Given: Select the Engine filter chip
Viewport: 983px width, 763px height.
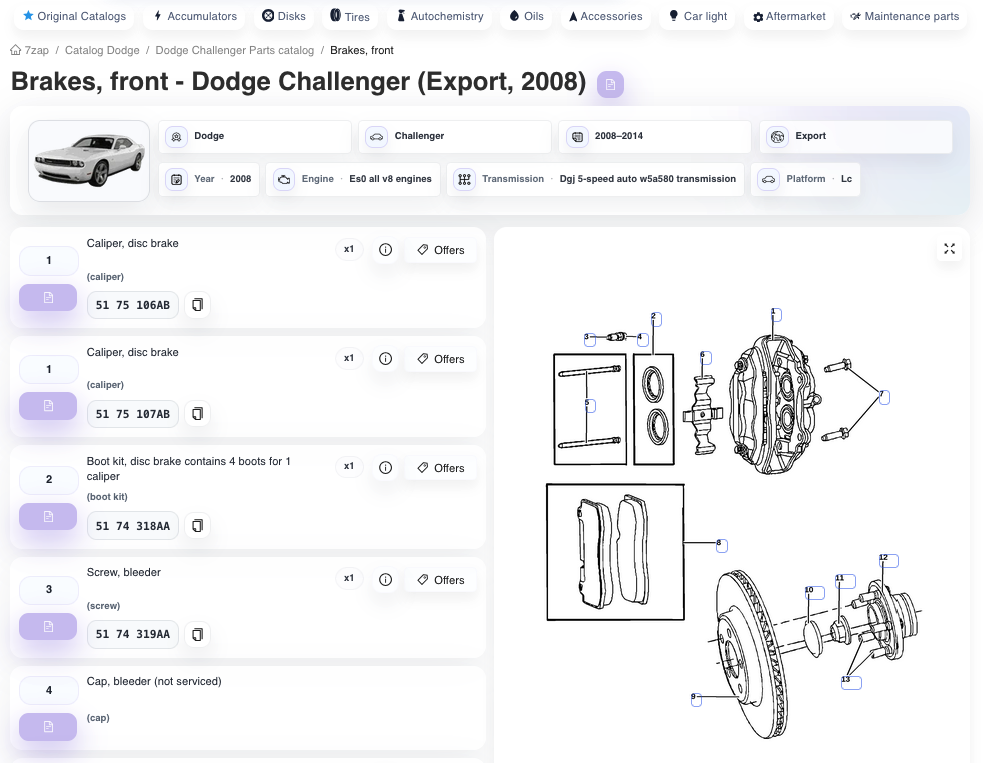Looking at the screenshot, I should point(355,179).
